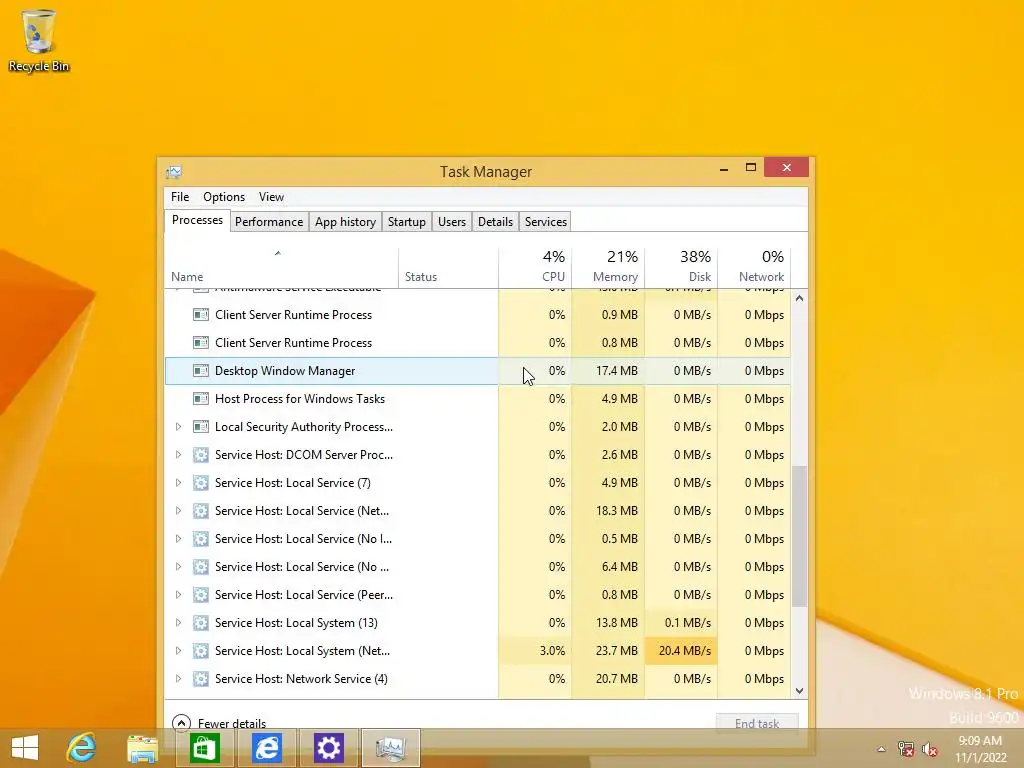Image resolution: width=1024 pixels, height=768 pixels.
Task: Open the Options menu
Action: point(224,197)
